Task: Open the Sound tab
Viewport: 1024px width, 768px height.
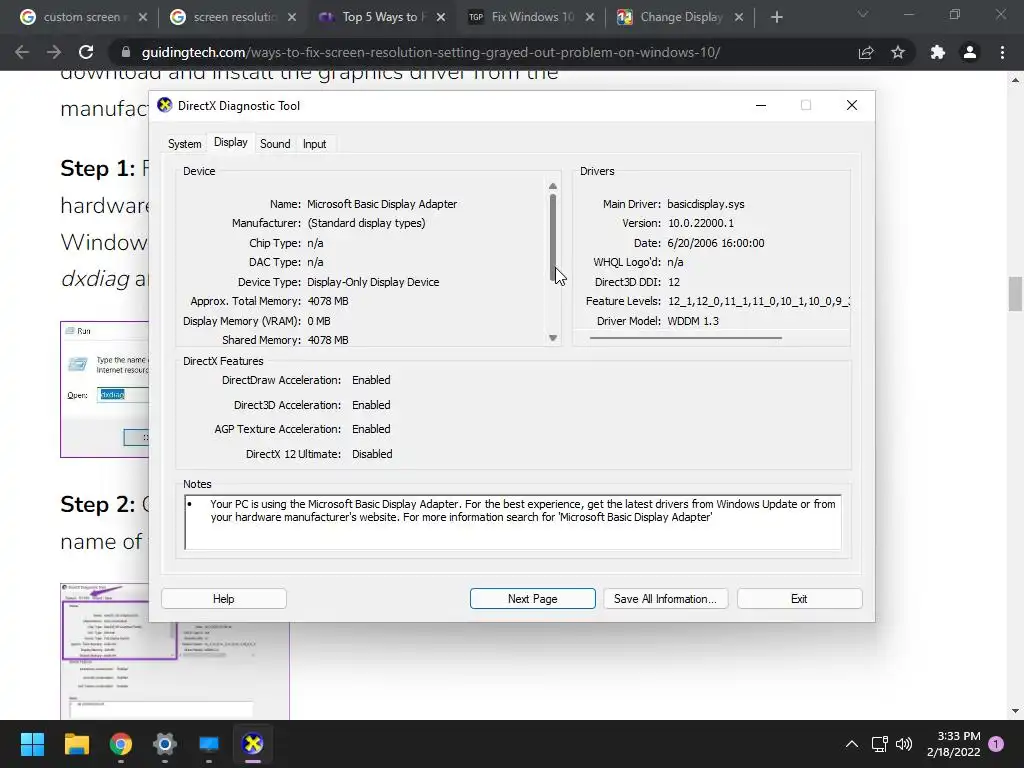Action: (x=275, y=144)
